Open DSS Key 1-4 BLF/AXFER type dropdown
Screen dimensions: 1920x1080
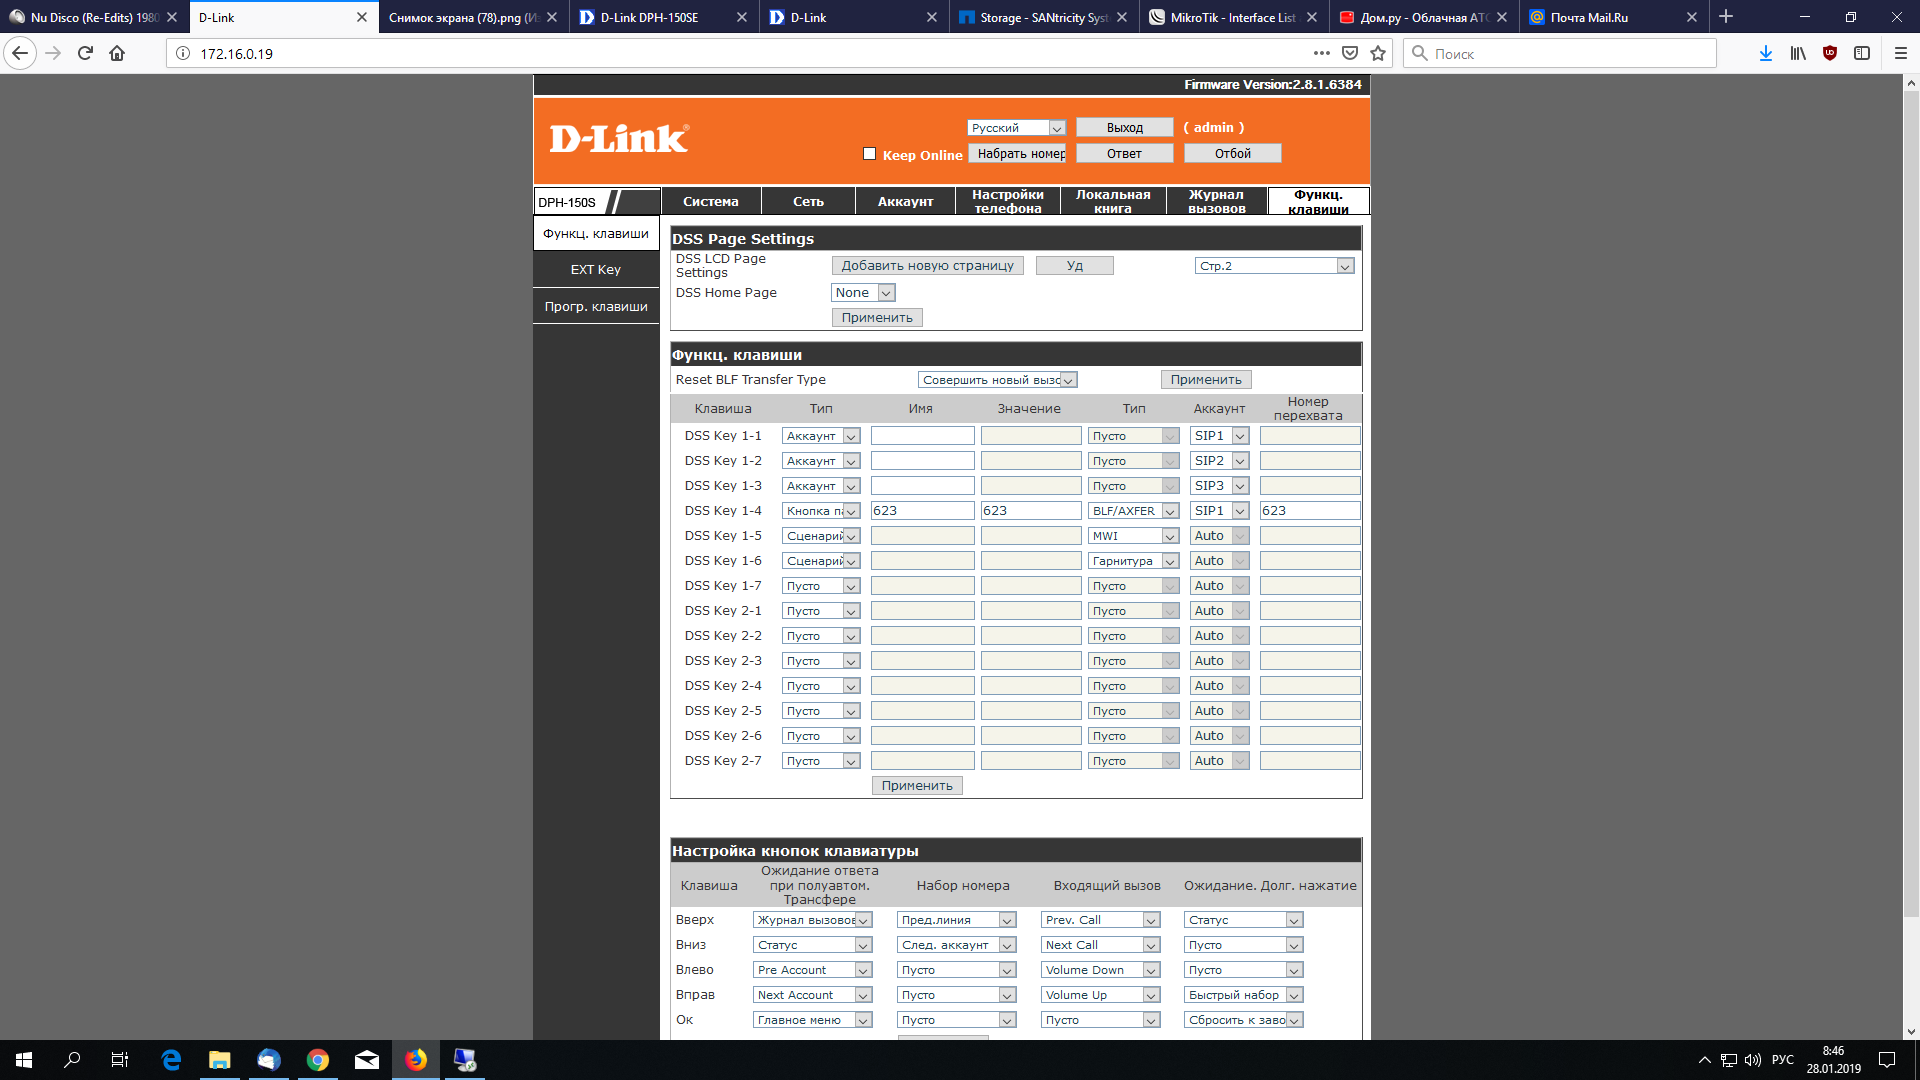tap(1133, 511)
